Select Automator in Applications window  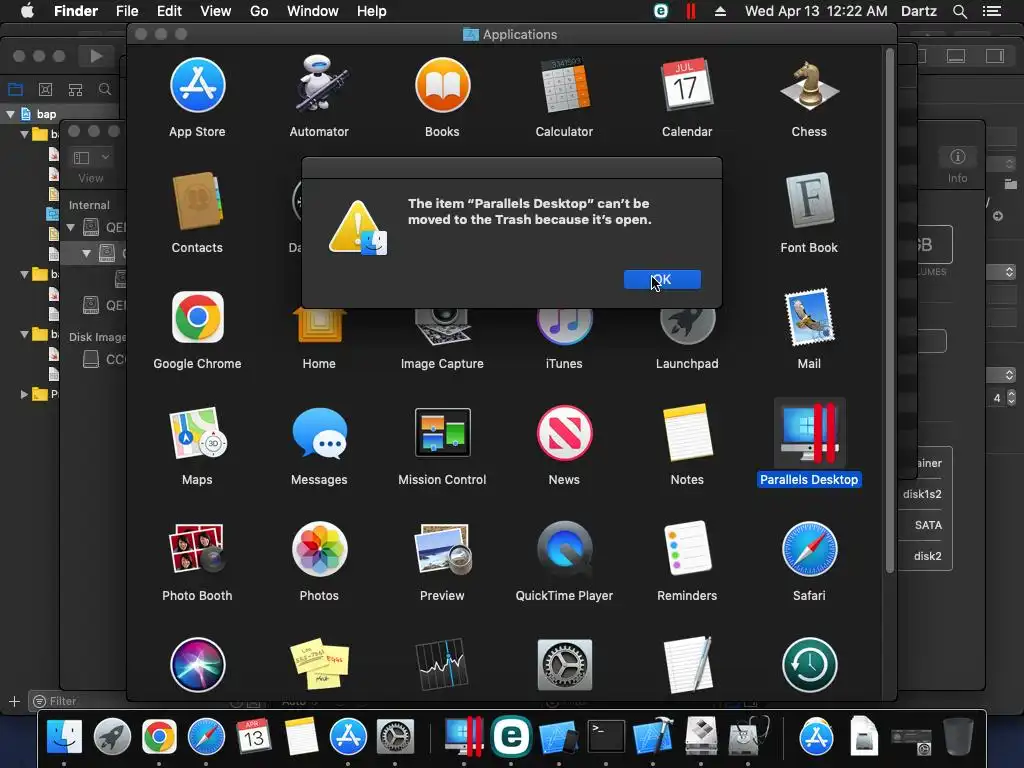coord(319,84)
